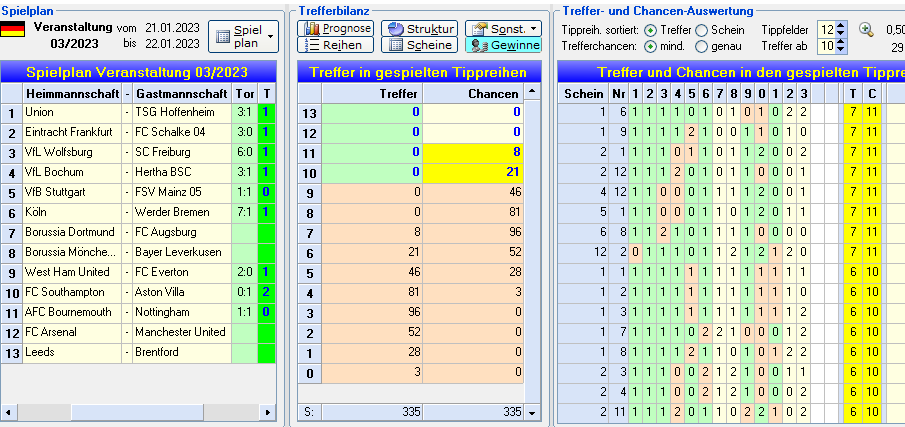Click the Heimmannschaft column header
This screenshot has height=427, width=905.
click(x=72, y=93)
